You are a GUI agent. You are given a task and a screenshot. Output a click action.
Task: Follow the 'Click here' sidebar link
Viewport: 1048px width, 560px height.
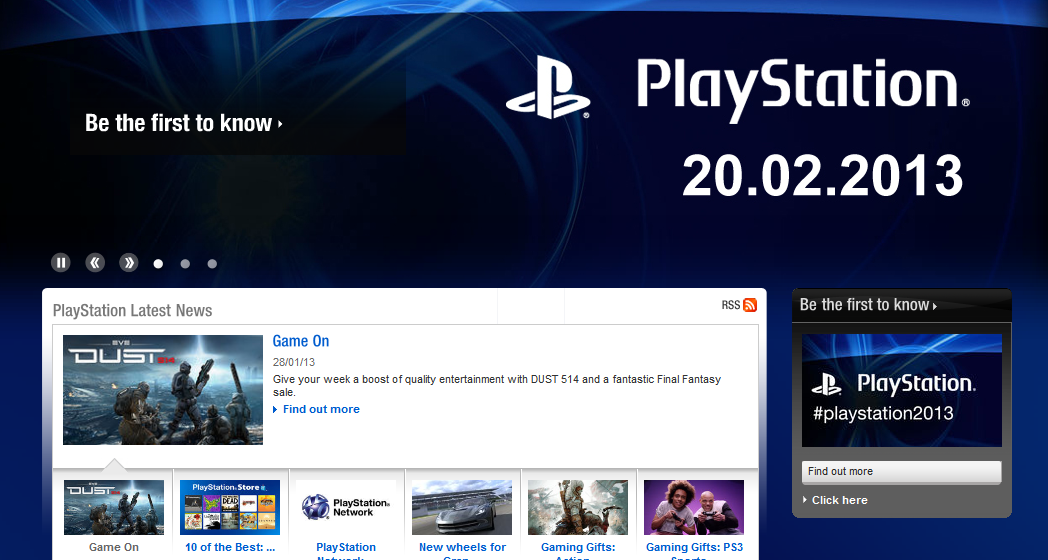[x=839, y=500]
